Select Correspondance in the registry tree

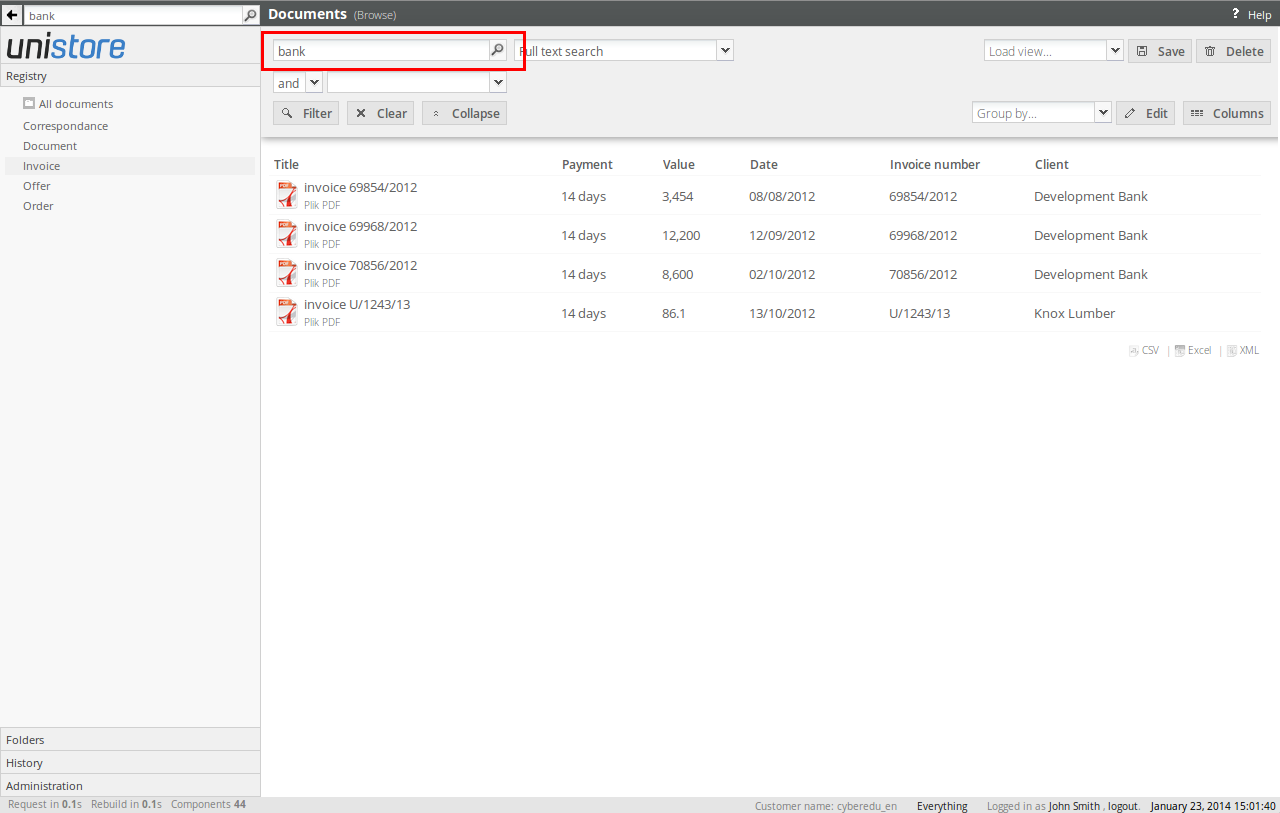coord(65,126)
